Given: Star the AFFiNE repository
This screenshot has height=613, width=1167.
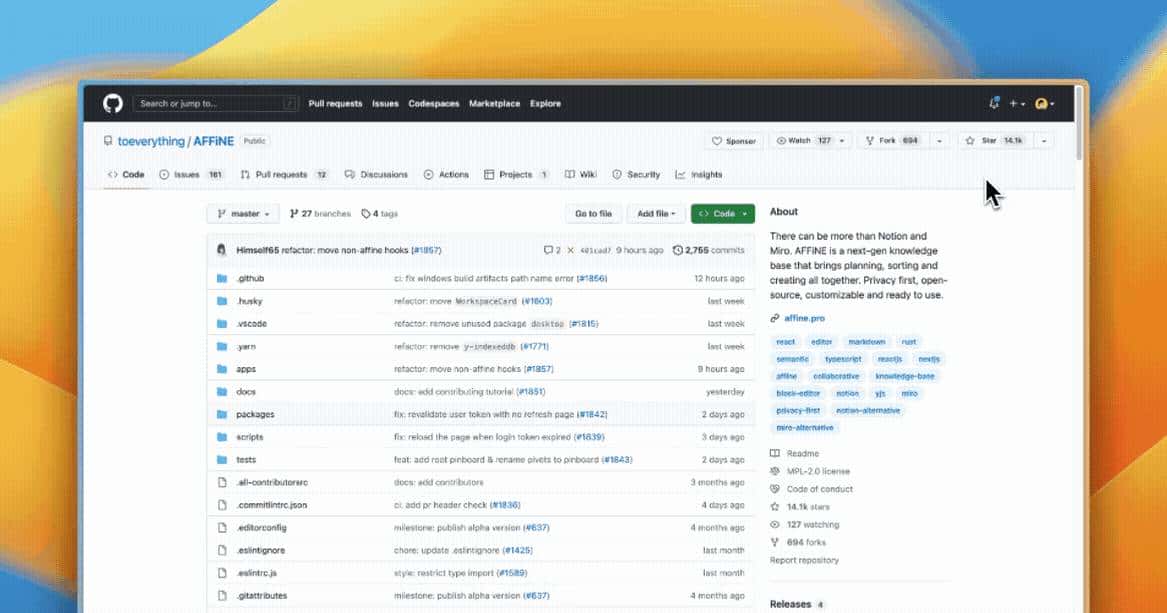Looking at the screenshot, I should click(x=994, y=141).
